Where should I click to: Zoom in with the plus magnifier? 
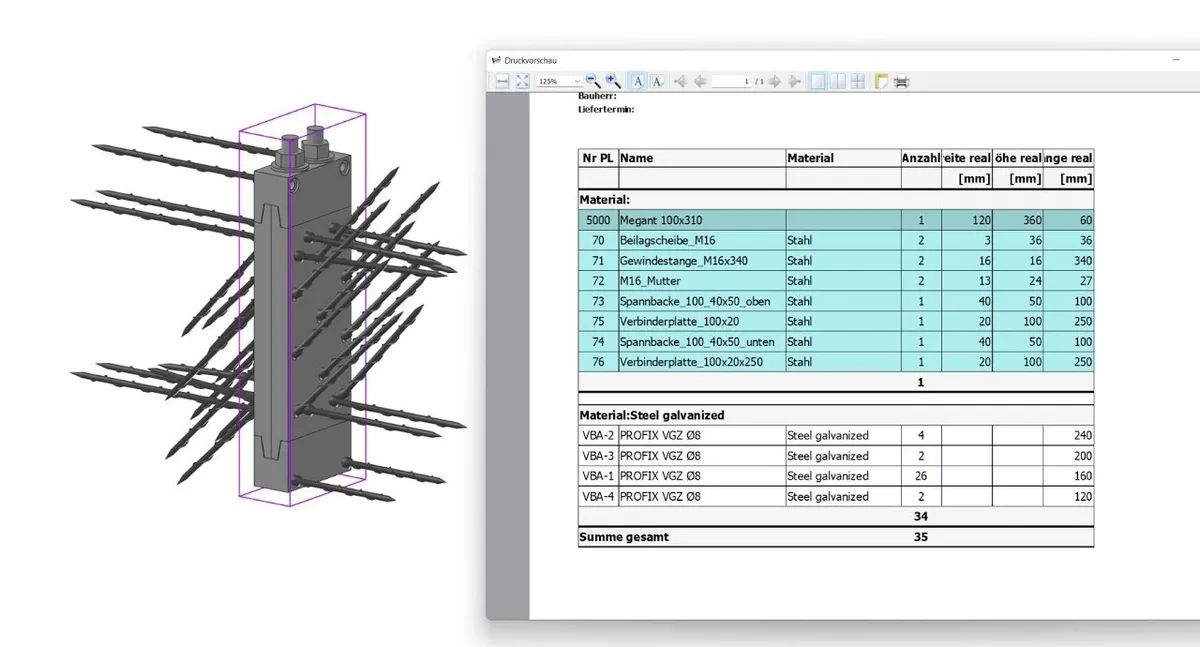[x=614, y=81]
